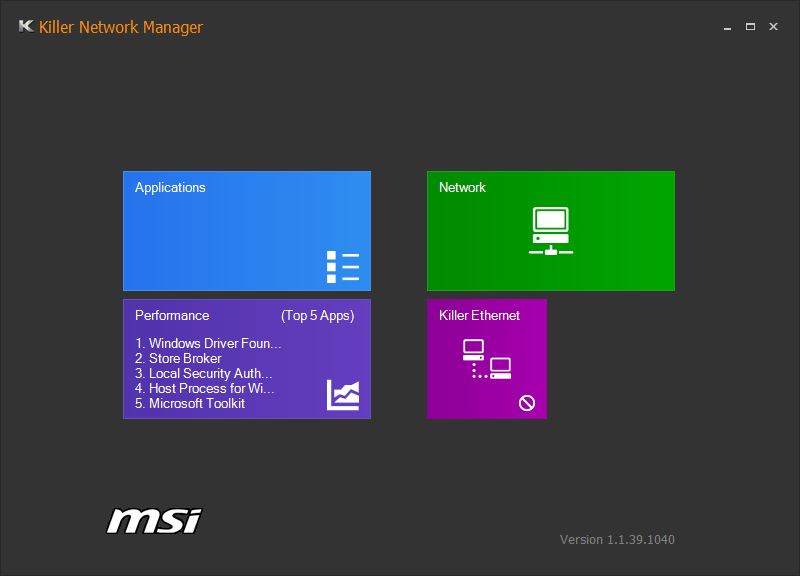
Task: Open the Performance tile heading
Action: click(x=172, y=315)
